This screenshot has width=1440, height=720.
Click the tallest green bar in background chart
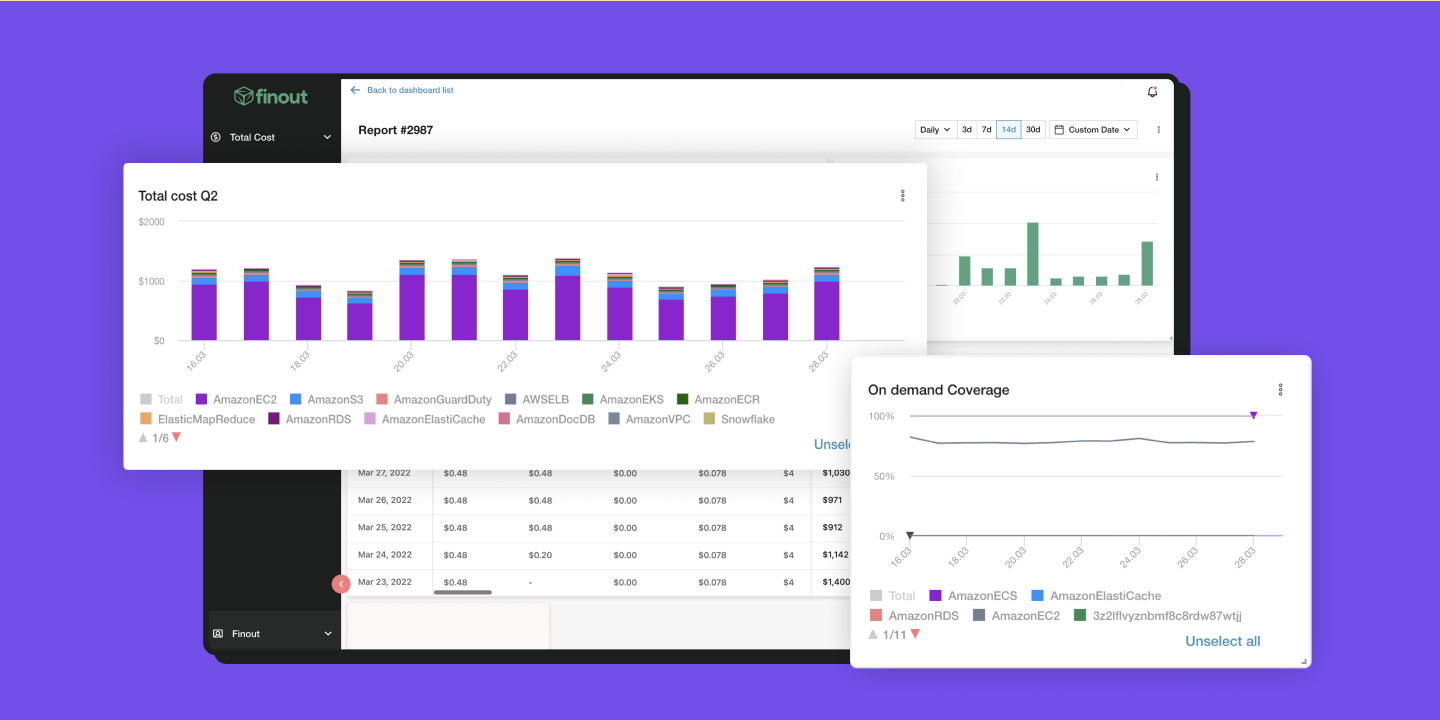(1033, 254)
